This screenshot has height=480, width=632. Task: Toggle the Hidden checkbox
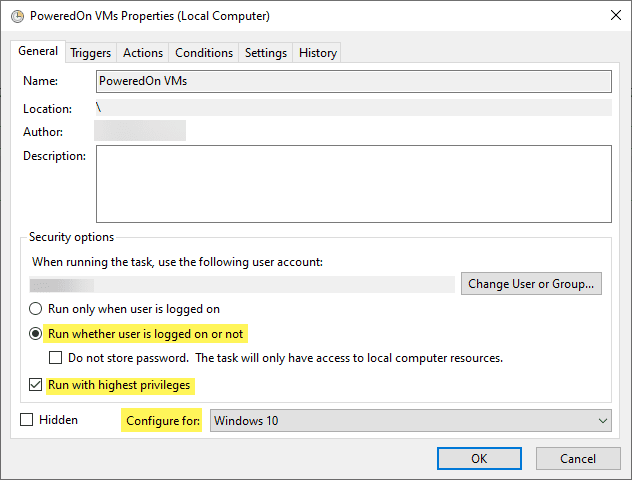(27, 421)
